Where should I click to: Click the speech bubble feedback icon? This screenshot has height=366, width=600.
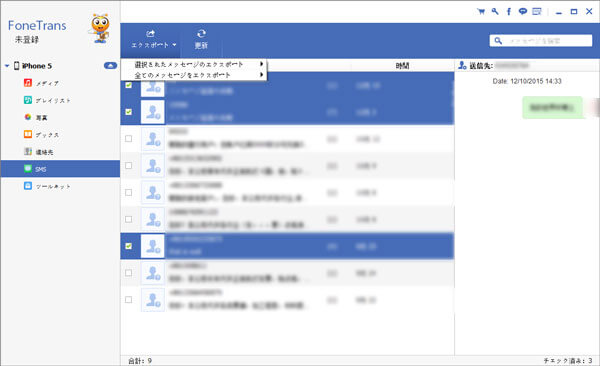pyautogui.click(x=523, y=11)
